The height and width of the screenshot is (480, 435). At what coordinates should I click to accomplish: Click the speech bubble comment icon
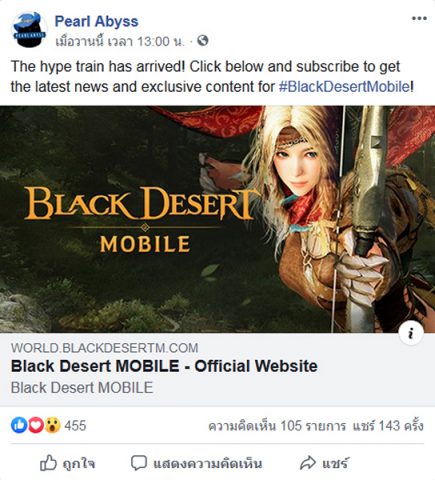(x=139, y=463)
